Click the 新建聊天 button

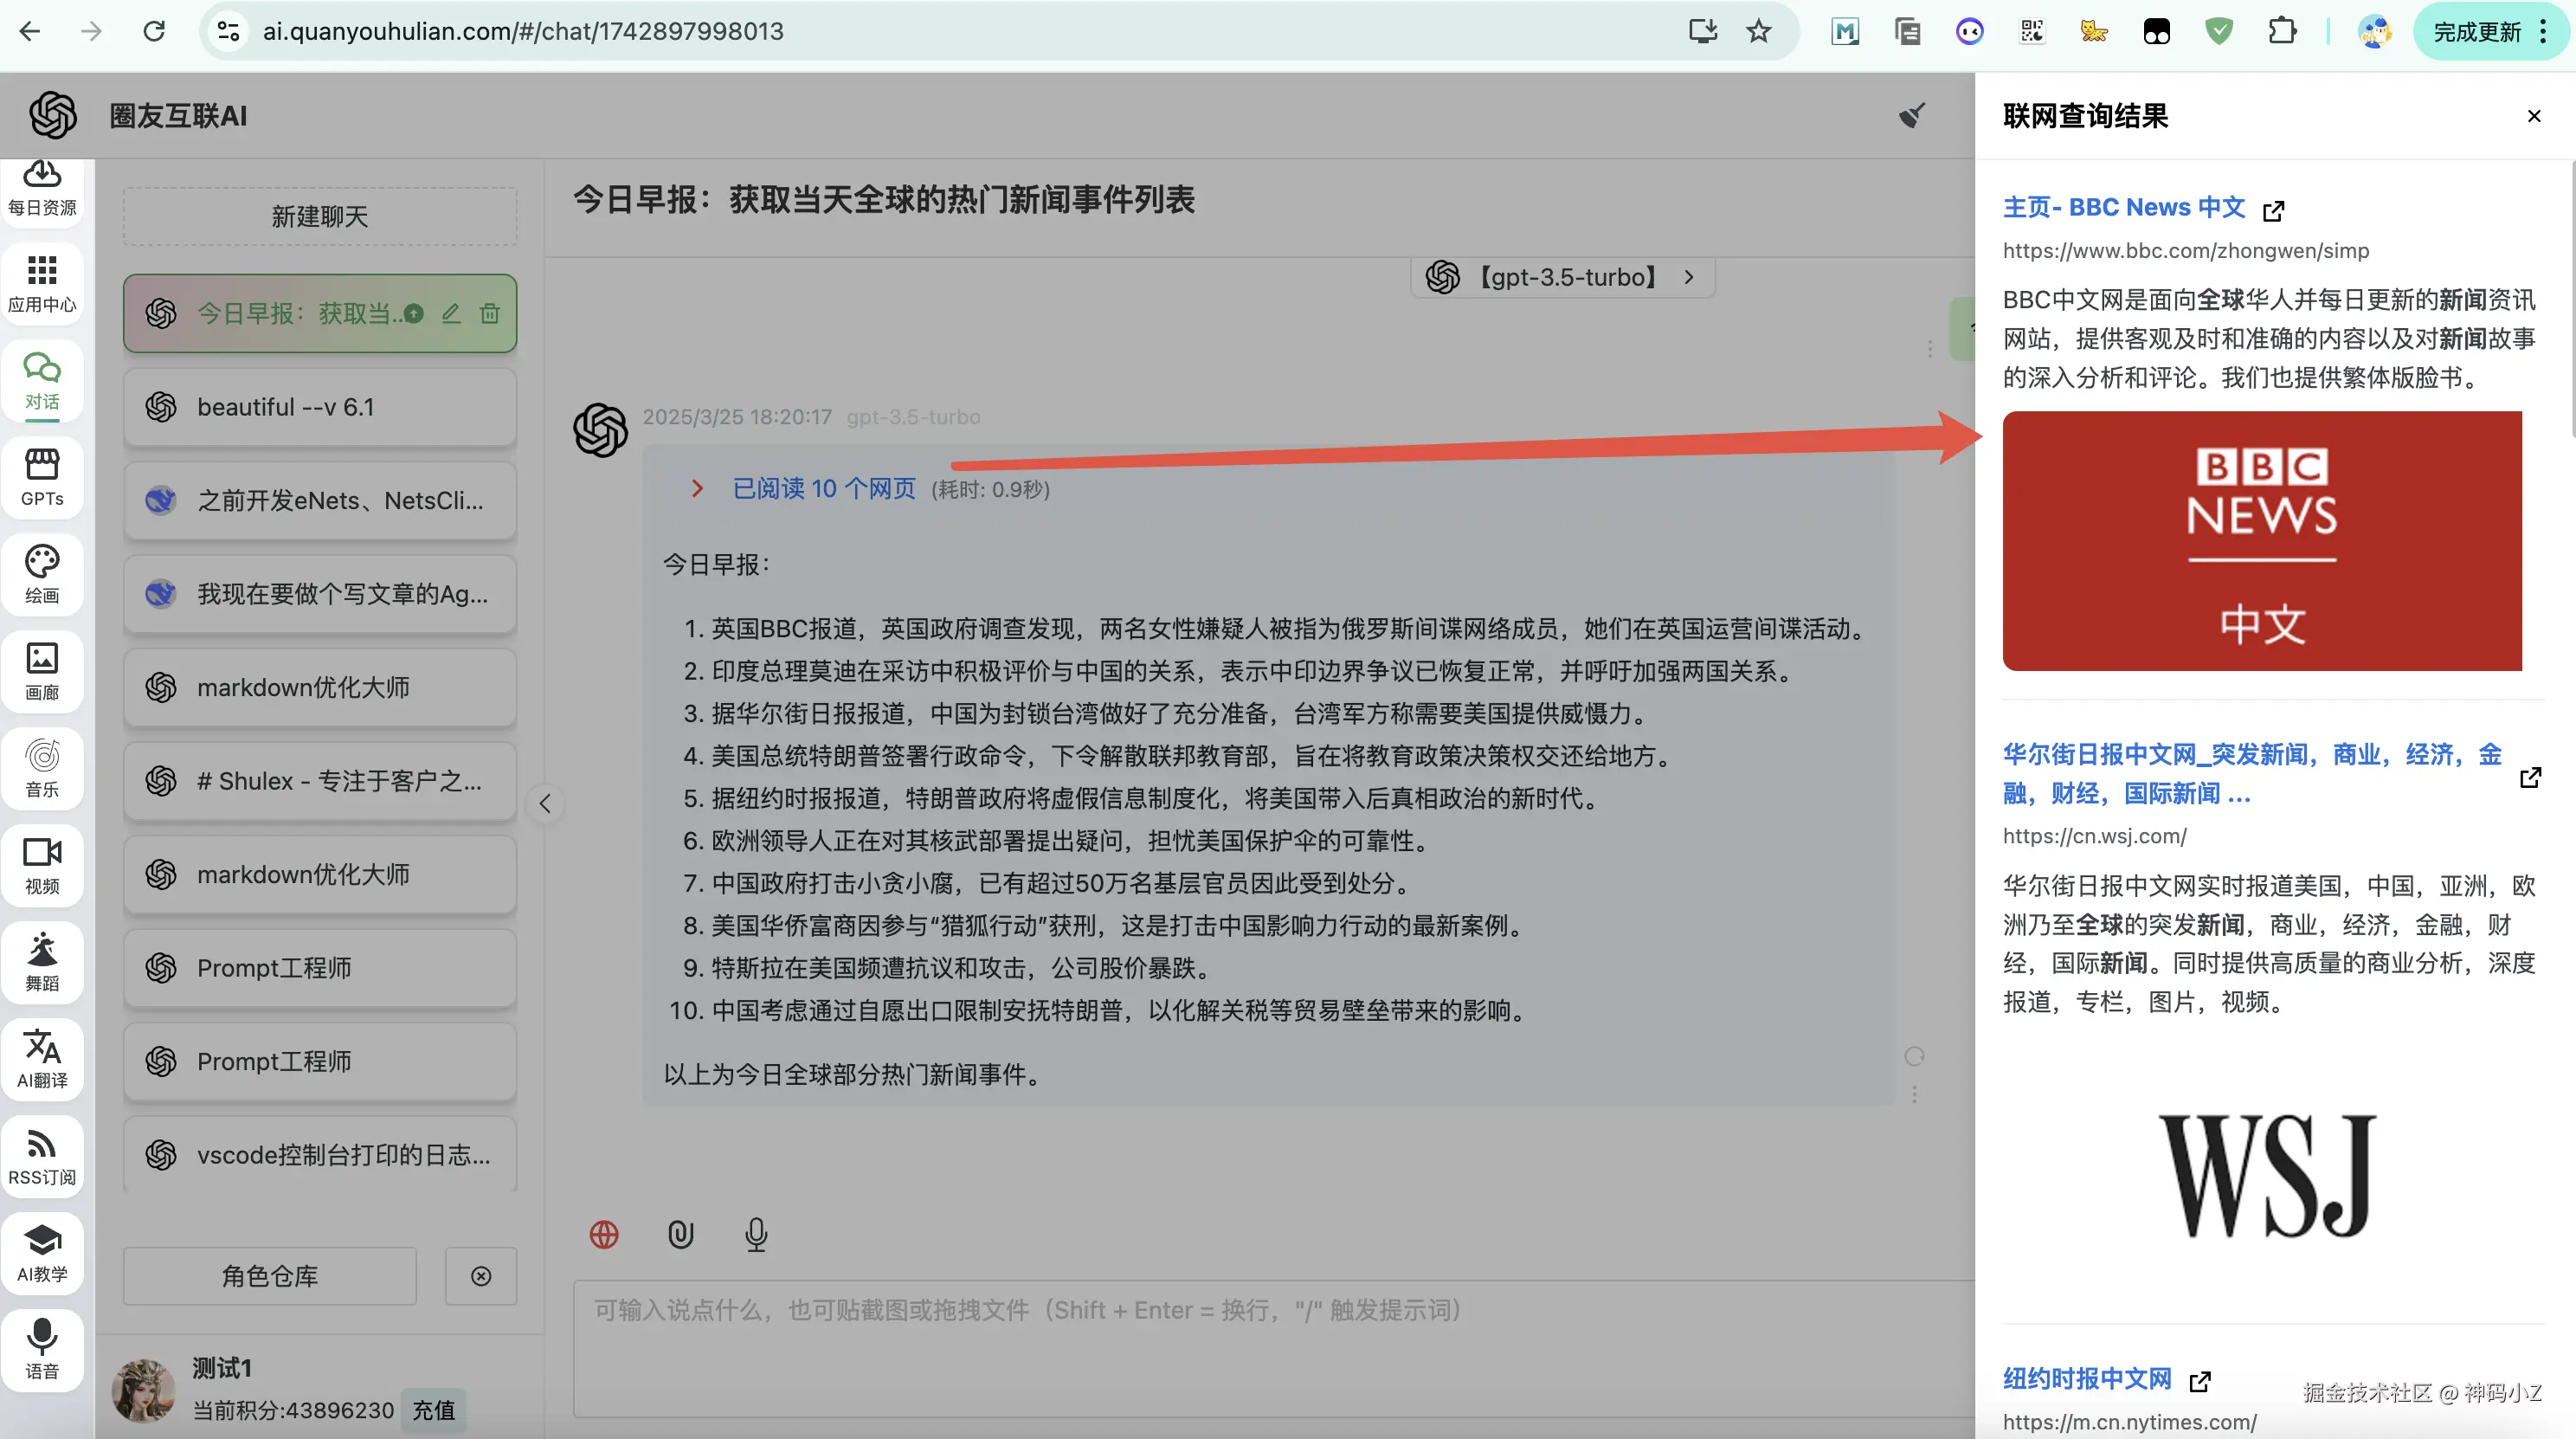[x=320, y=216]
